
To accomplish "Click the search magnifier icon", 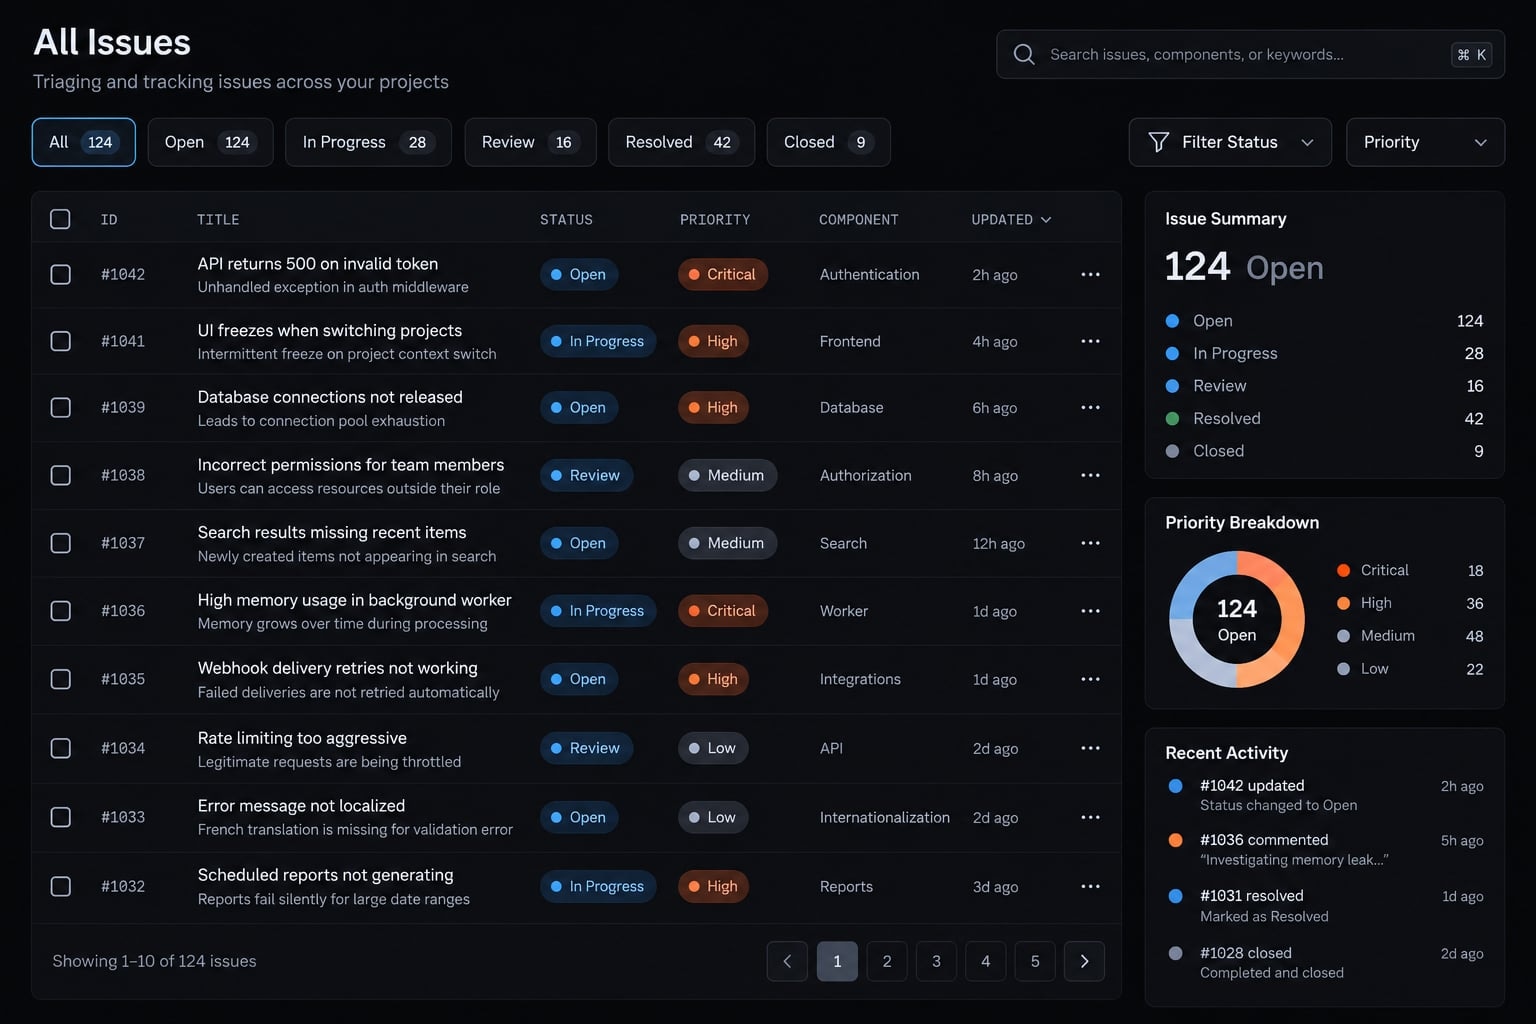I will coord(1024,54).
